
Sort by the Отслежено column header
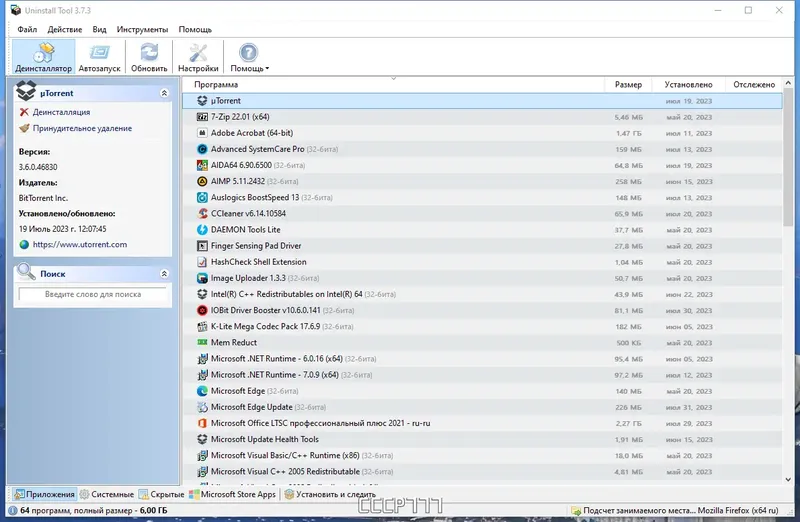click(x=754, y=85)
